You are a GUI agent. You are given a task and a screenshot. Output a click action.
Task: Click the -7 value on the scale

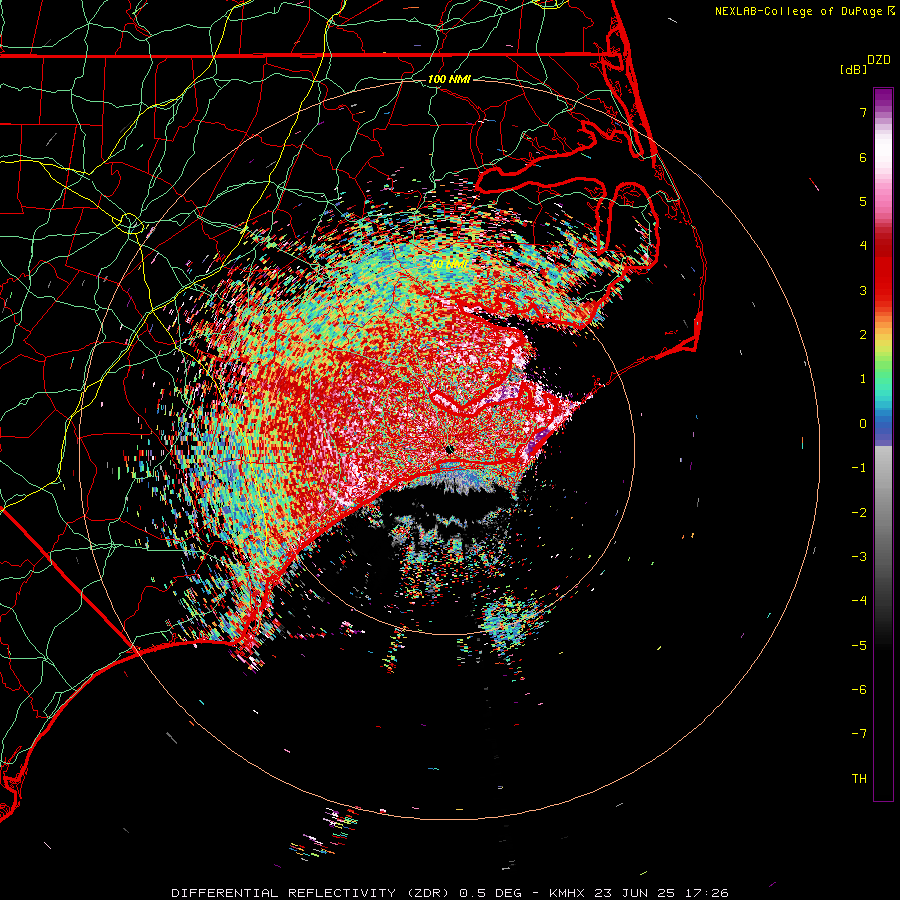[x=859, y=734]
